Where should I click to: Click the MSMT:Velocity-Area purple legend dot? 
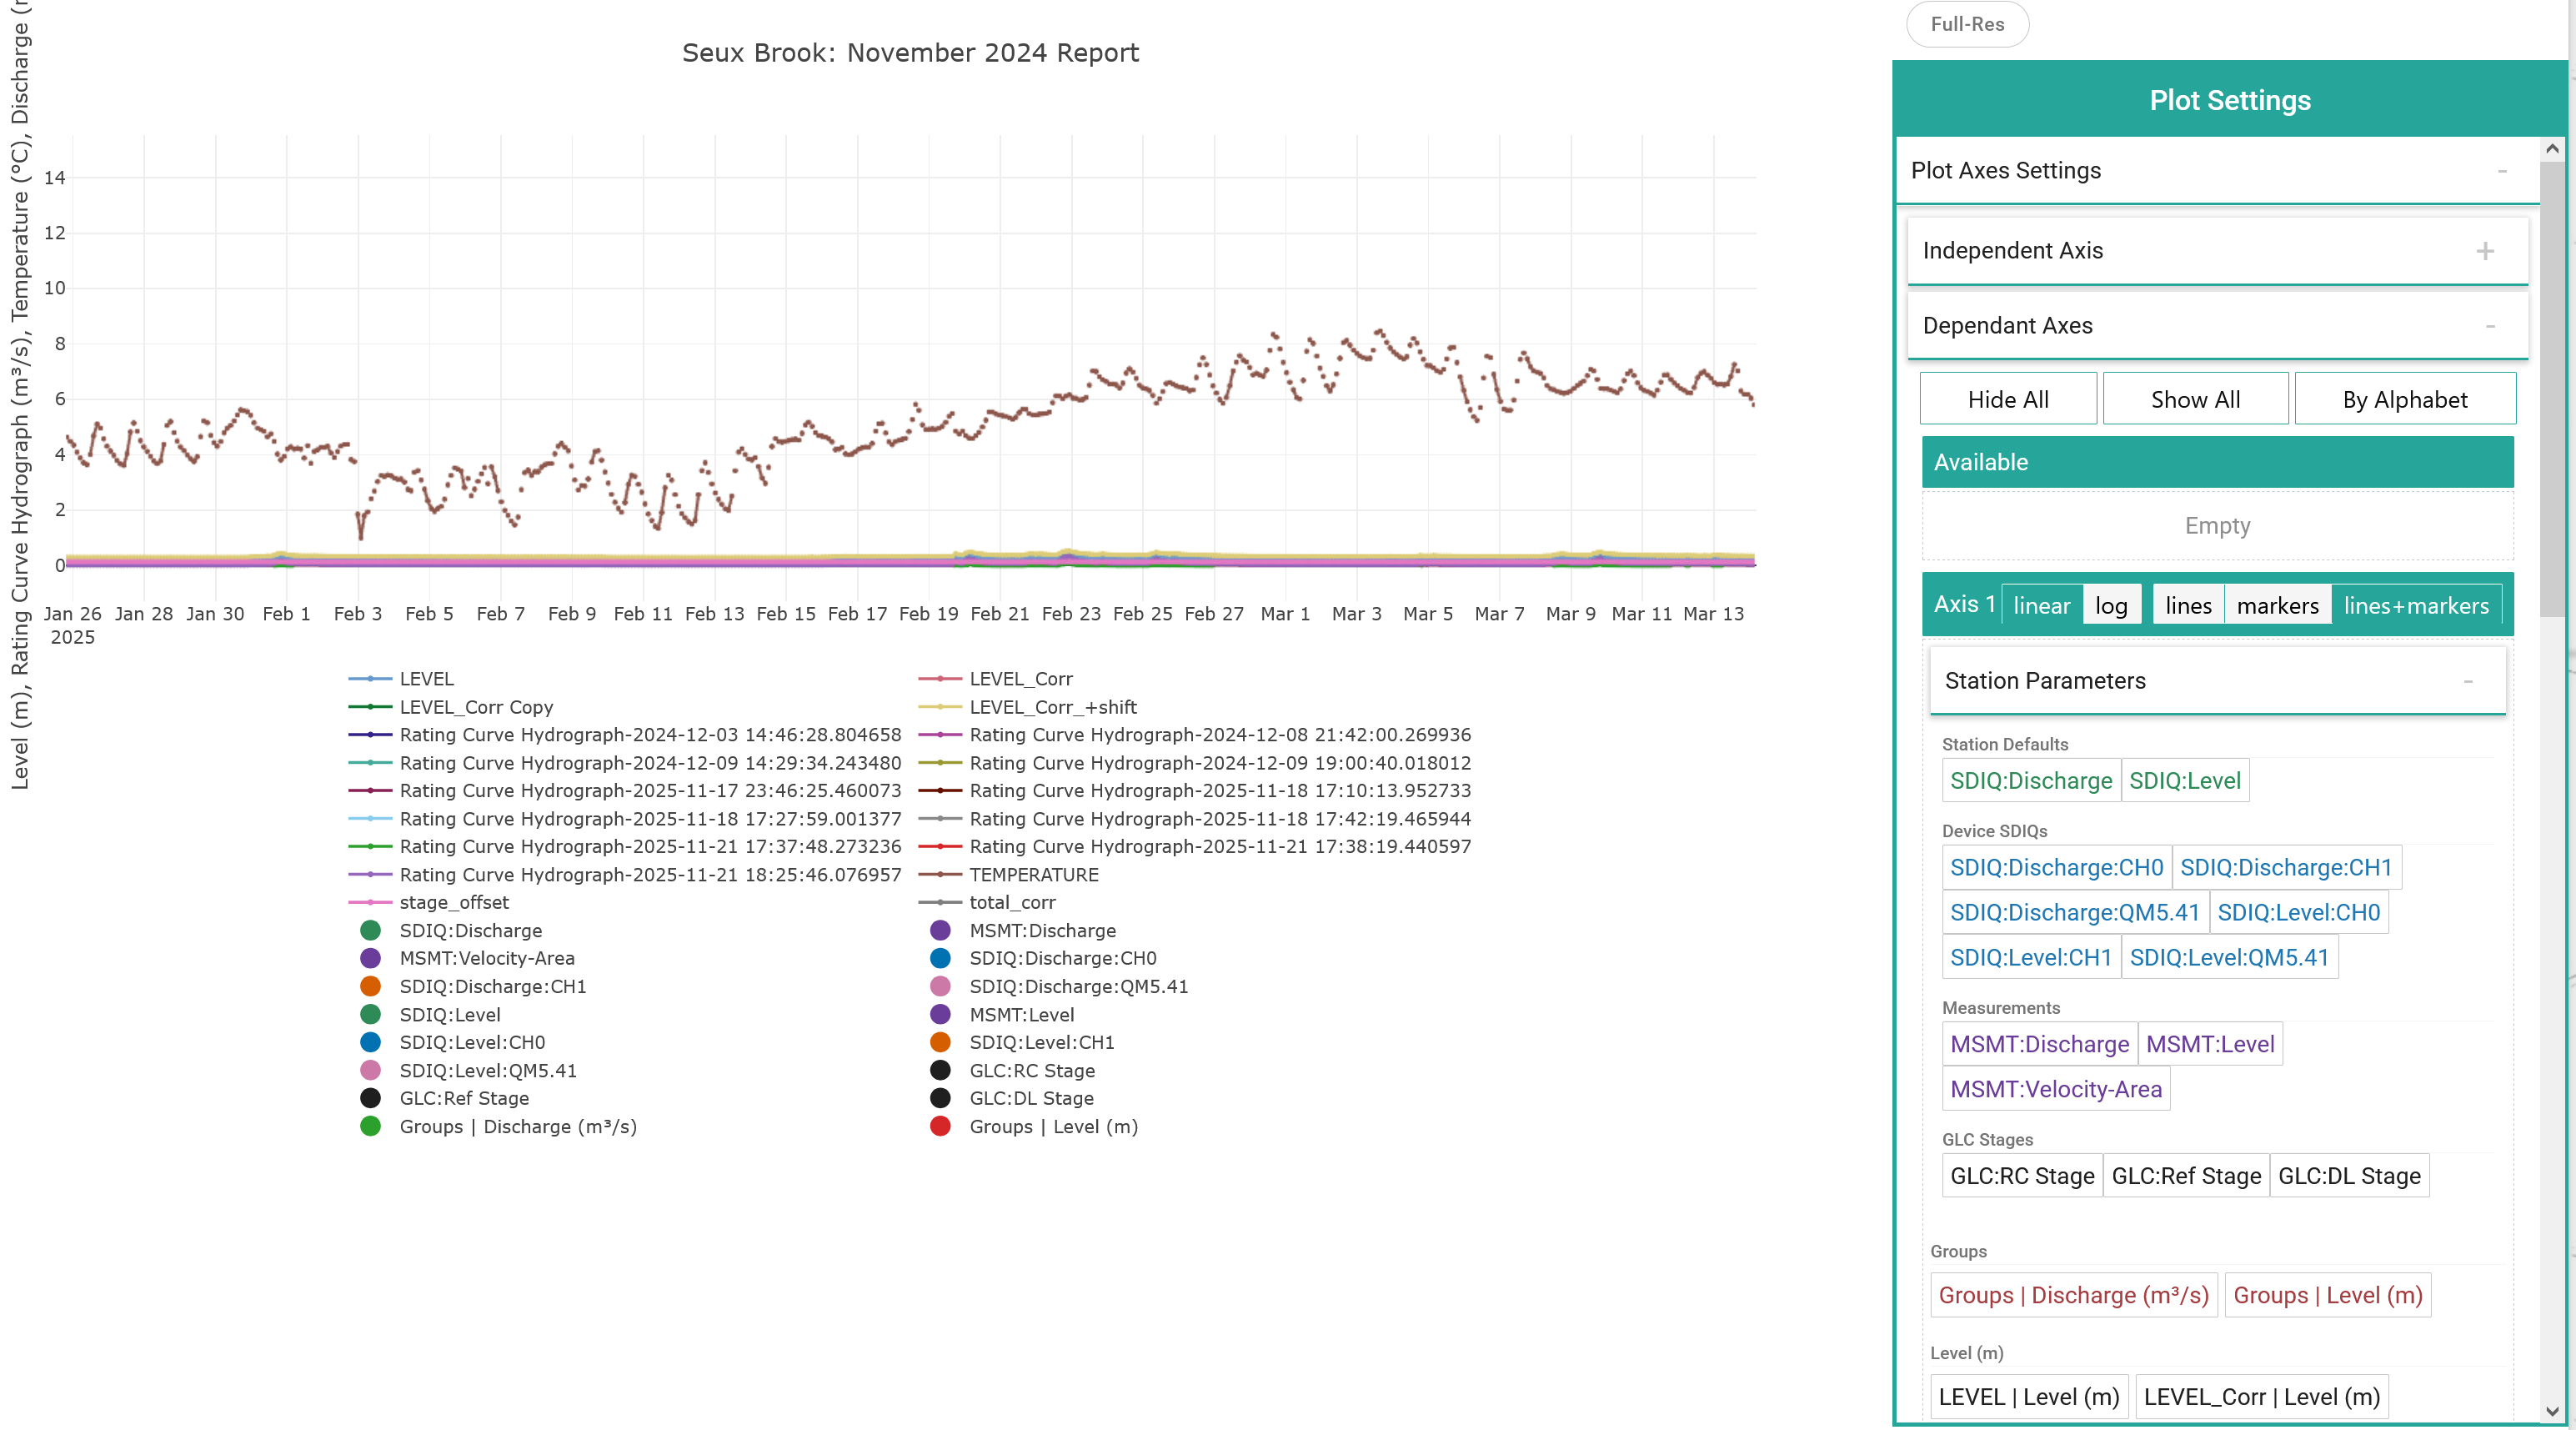pos(370,958)
